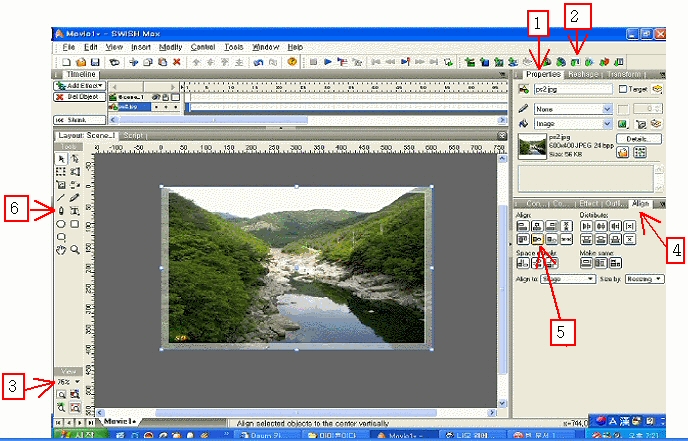Viewport: 688px width, 441px height.
Task: Click the Save toolbar icon
Action: 95,62
